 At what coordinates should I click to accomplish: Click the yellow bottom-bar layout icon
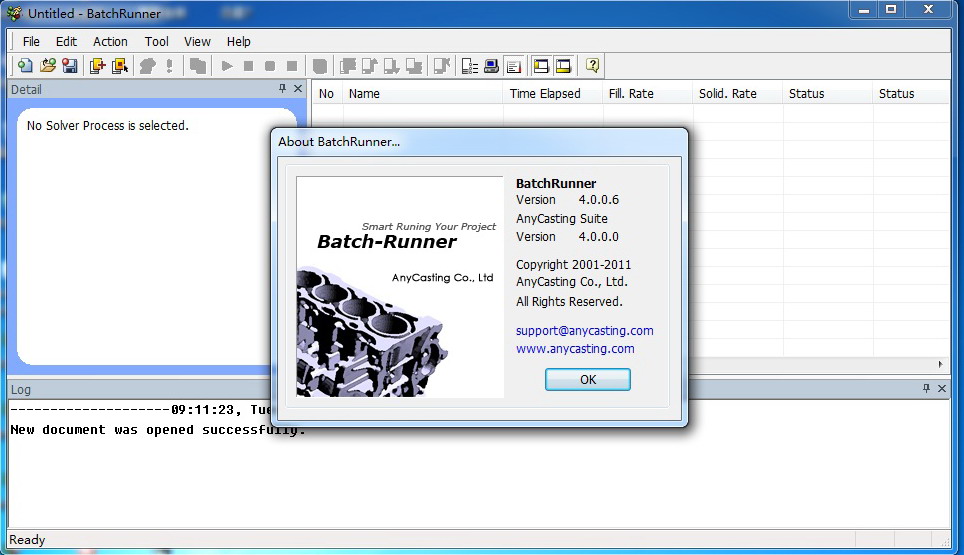click(x=563, y=66)
